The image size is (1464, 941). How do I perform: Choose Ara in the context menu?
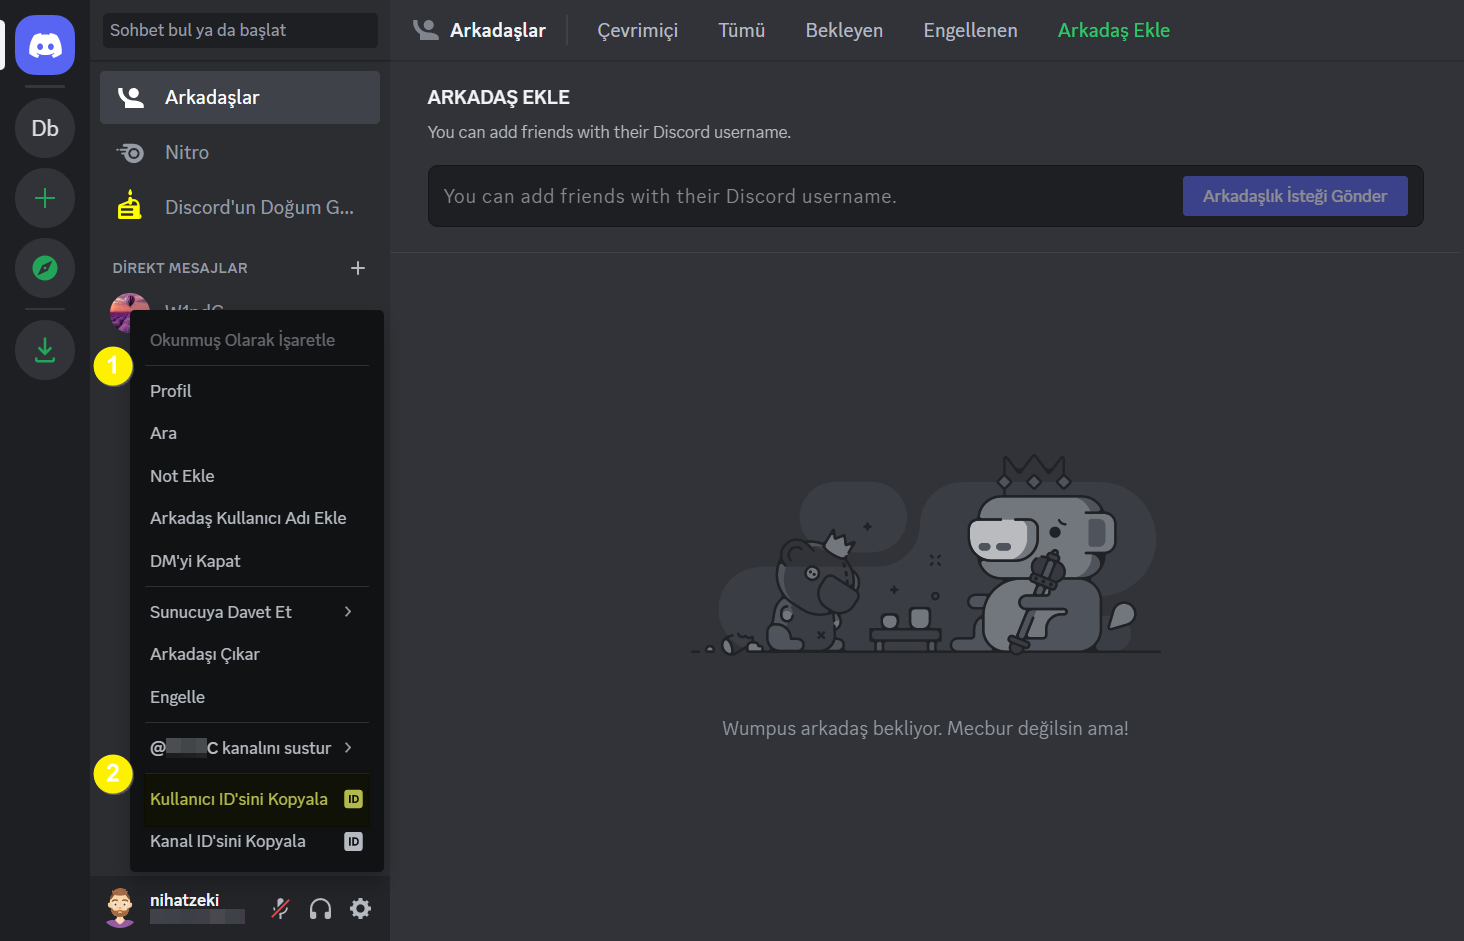pos(257,433)
